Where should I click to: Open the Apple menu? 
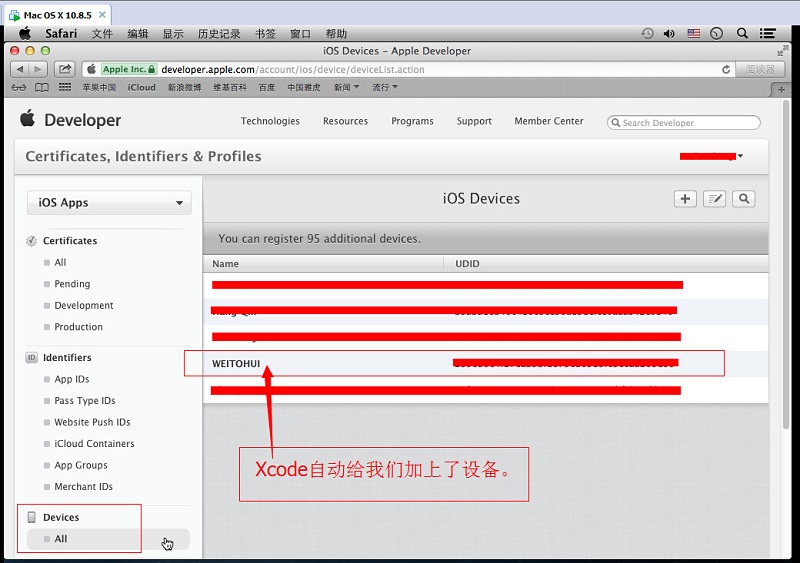click(24, 34)
